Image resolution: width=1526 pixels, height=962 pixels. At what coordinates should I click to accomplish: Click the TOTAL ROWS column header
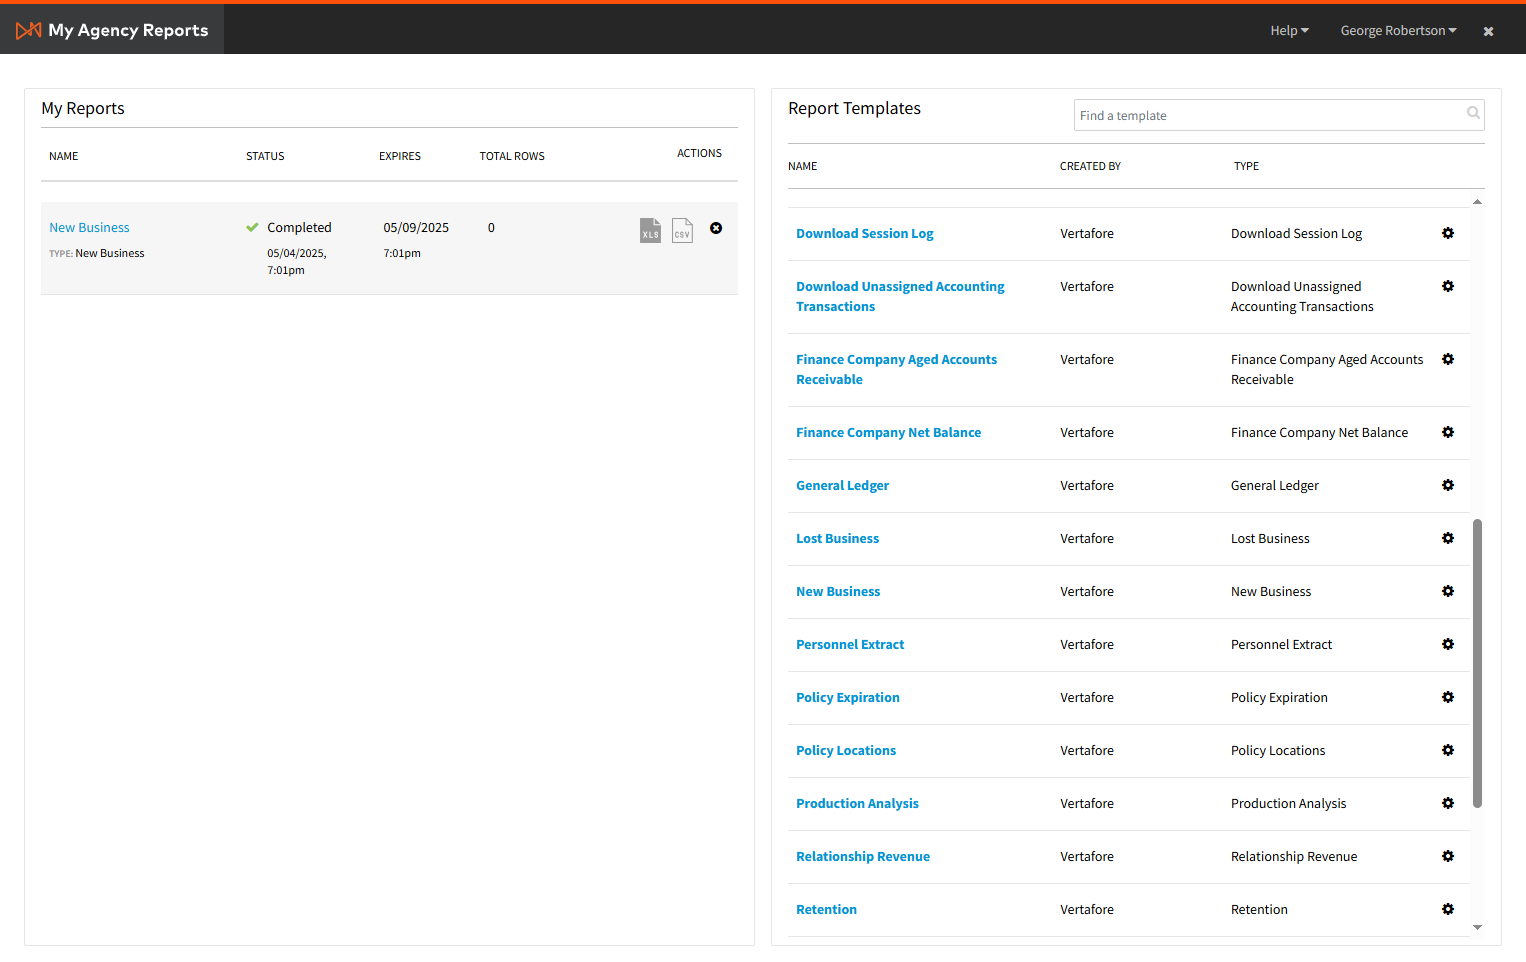pyautogui.click(x=512, y=156)
